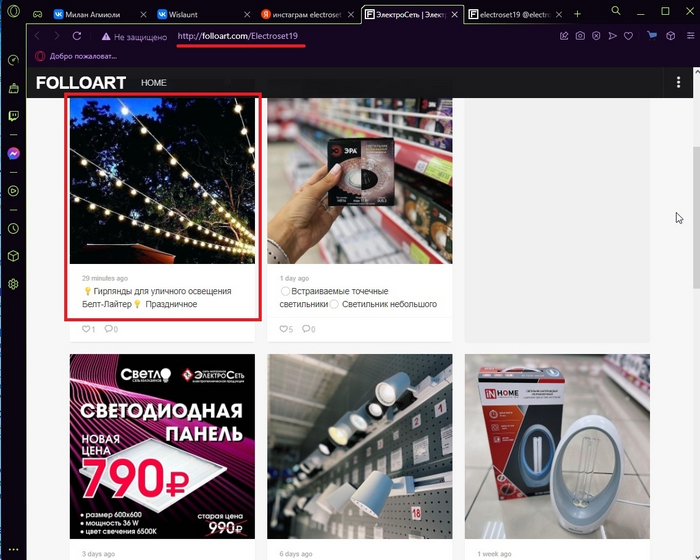700x560 pixels.
Task: Click the 1 week ago timestamp
Action: click(x=494, y=554)
